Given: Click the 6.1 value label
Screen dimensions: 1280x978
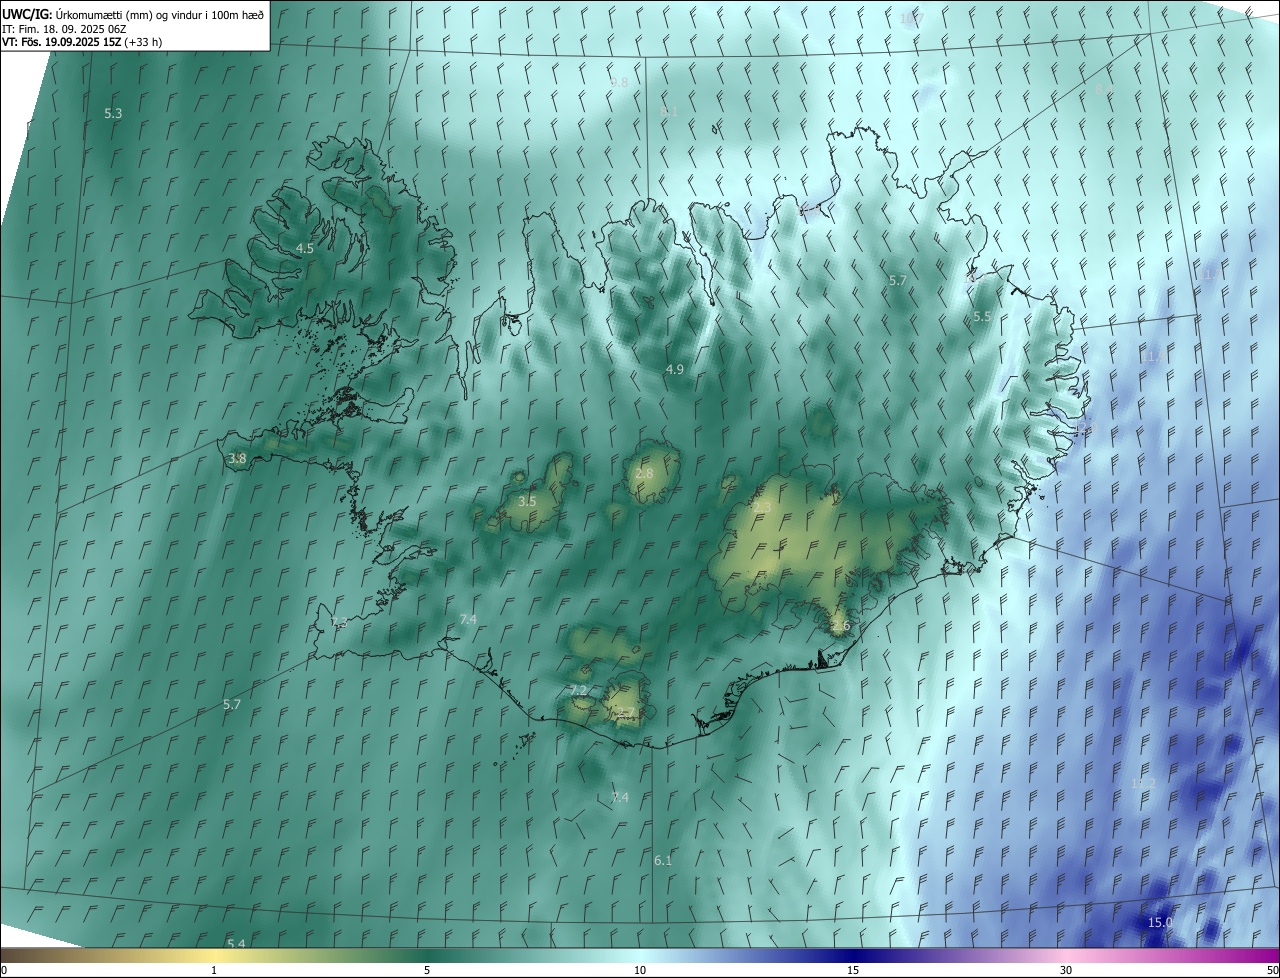Looking at the screenshot, I should (x=663, y=860).
